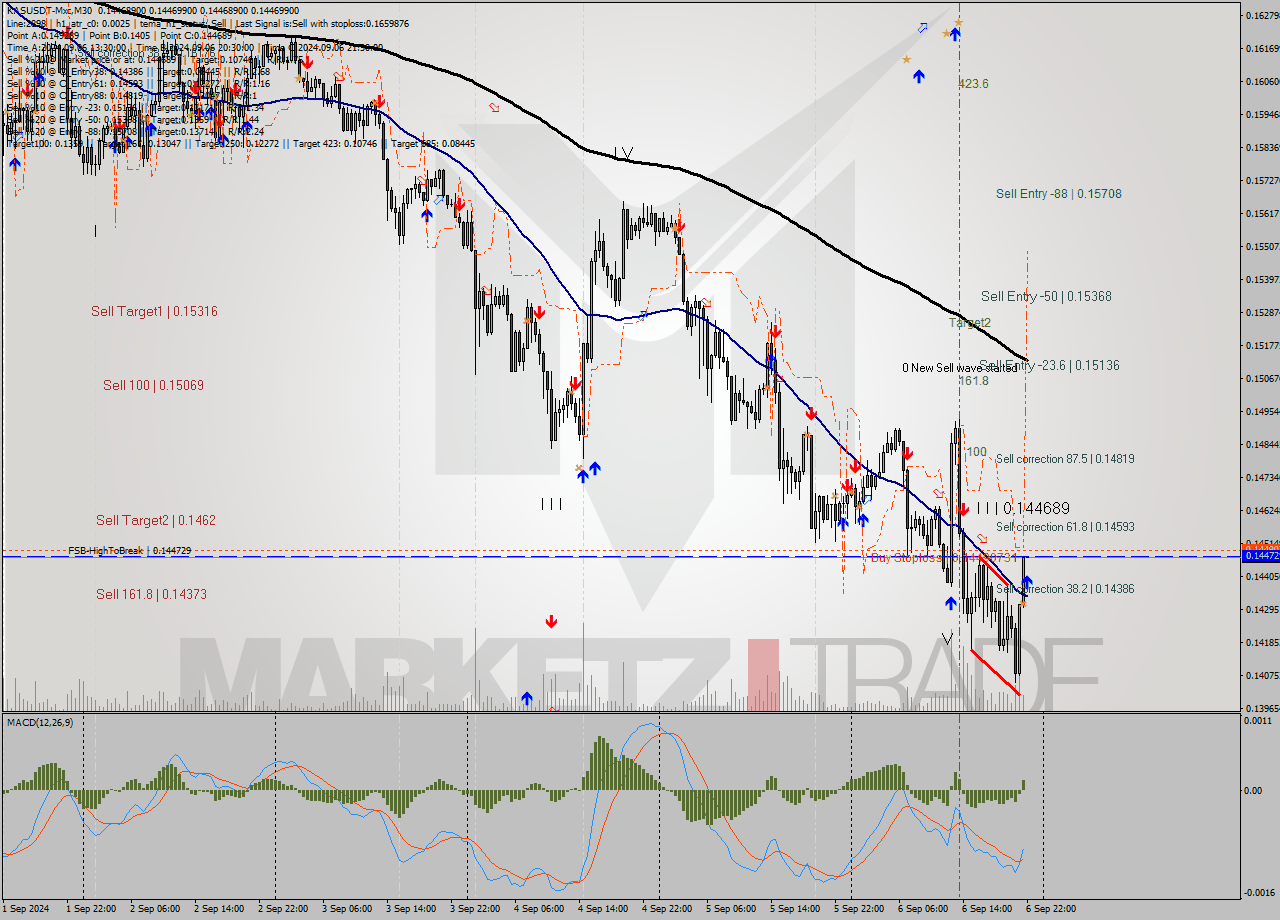Click the symbol and timeframe title text
Viewport: 1280px width, 920px height.
click(x=50, y=10)
